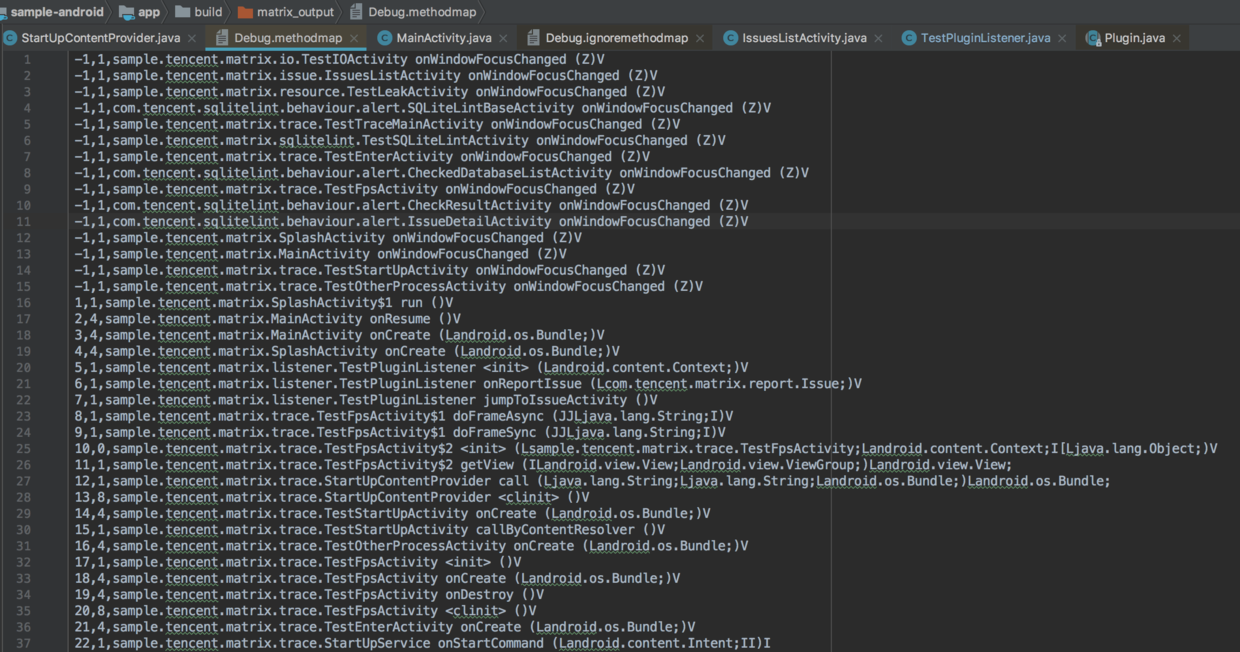Close the Debug.ignoremethodmap tab
This screenshot has height=652, width=1240.
point(700,38)
